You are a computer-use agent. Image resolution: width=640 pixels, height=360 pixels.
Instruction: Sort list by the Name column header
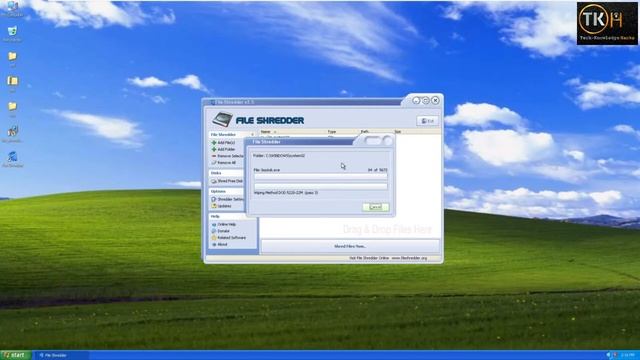tap(265, 132)
